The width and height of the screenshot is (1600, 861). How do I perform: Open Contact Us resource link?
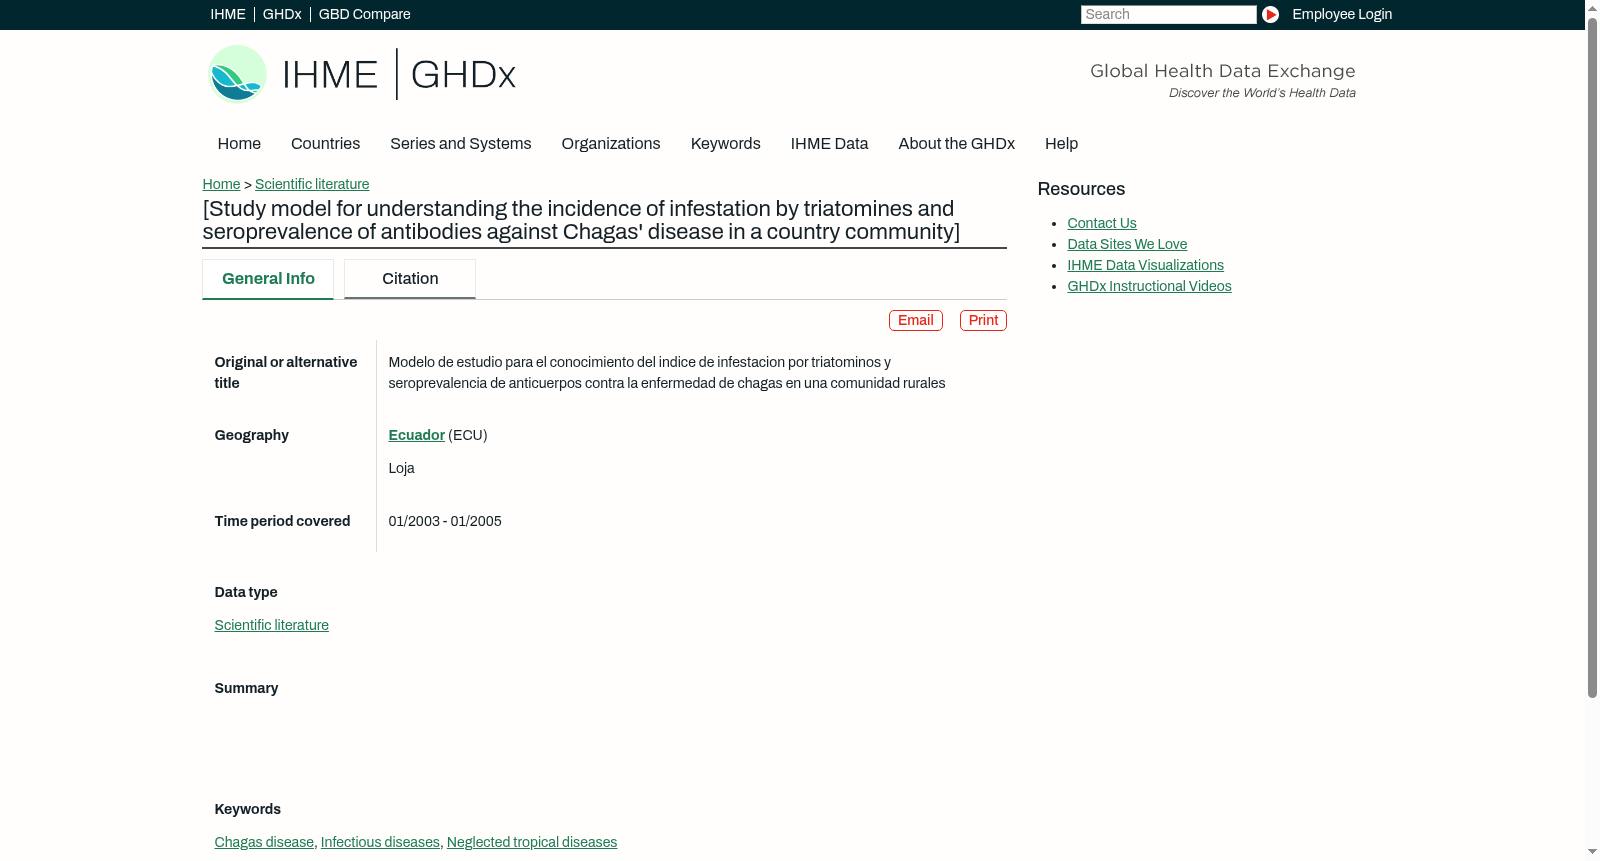[x=1102, y=223]
